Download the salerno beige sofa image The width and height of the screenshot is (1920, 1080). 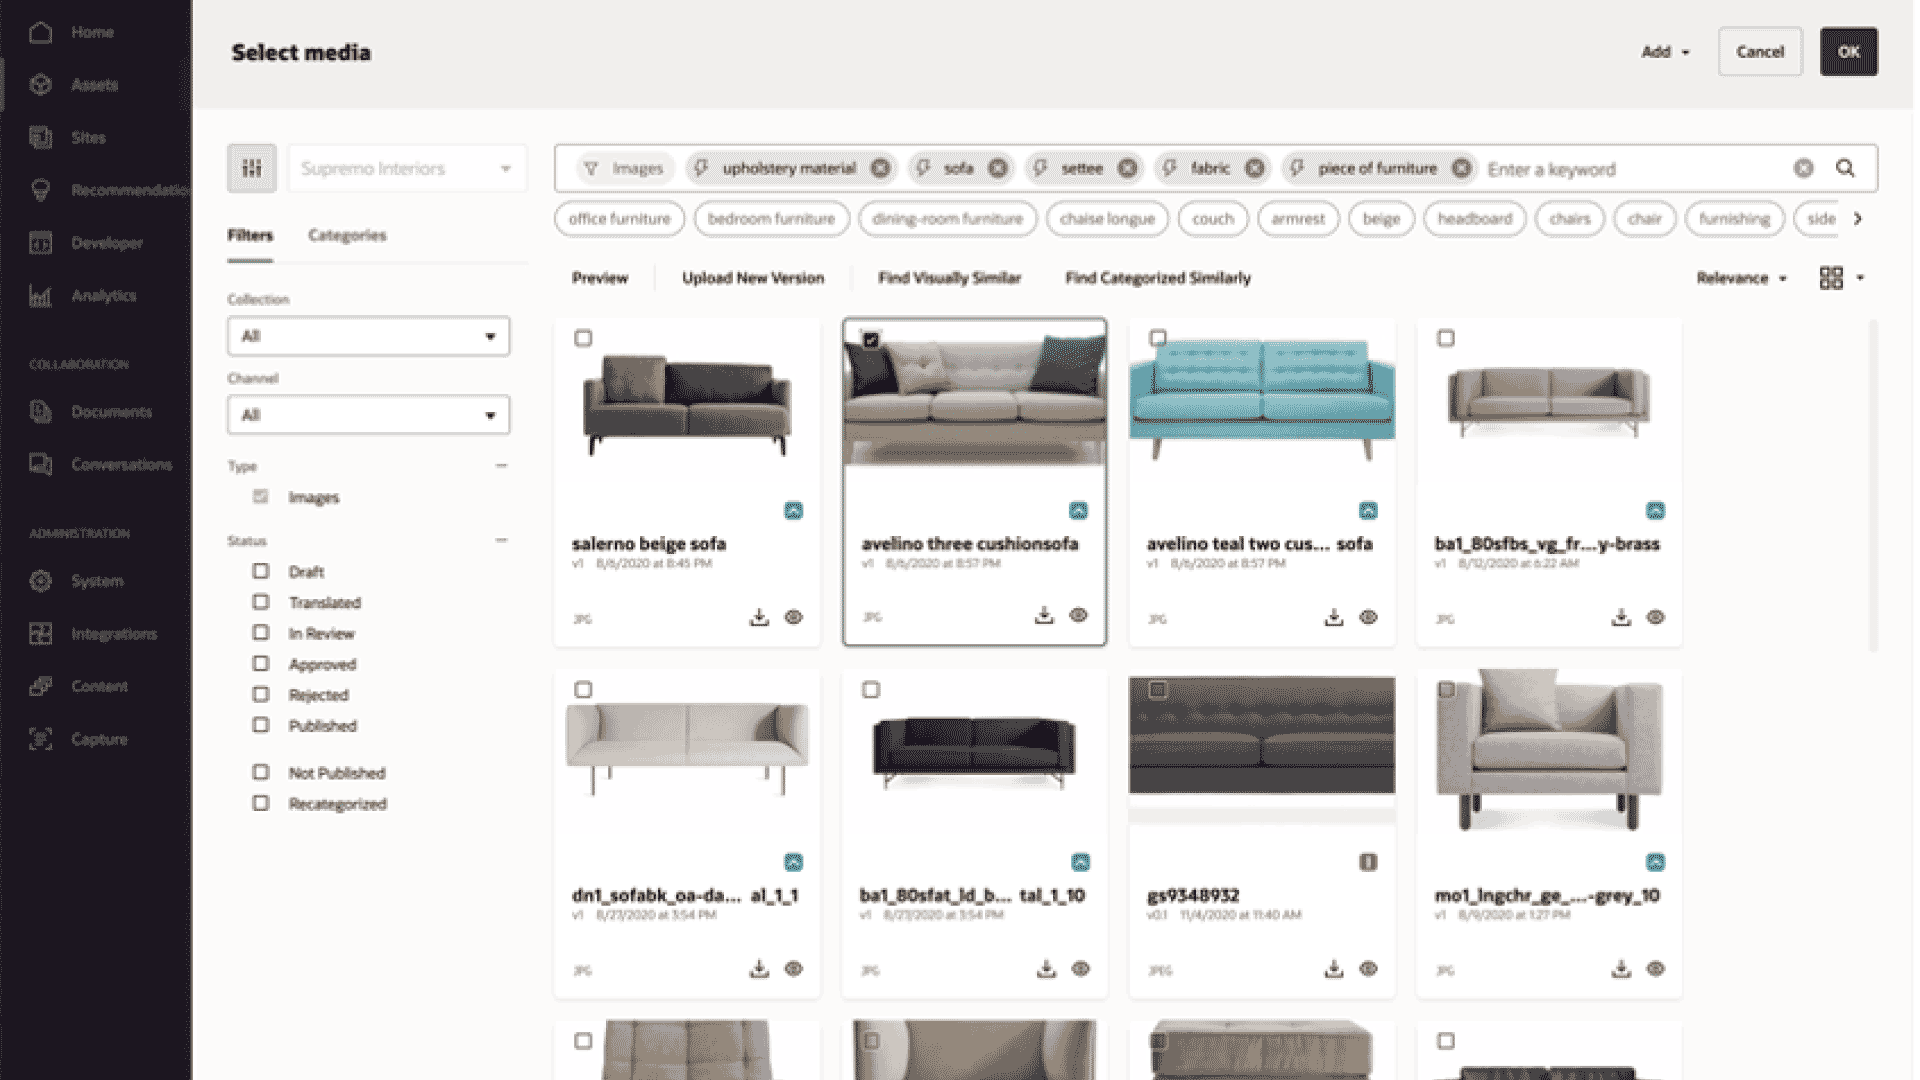759,618
